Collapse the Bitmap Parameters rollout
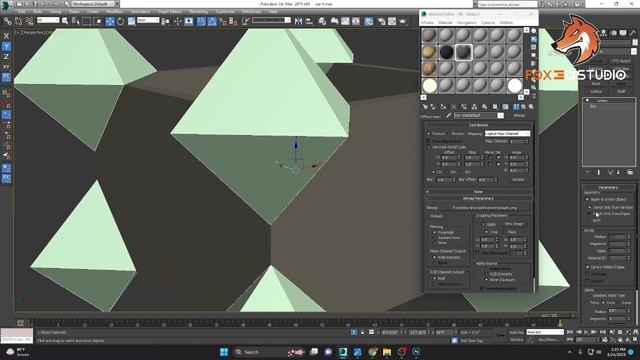 478,198
